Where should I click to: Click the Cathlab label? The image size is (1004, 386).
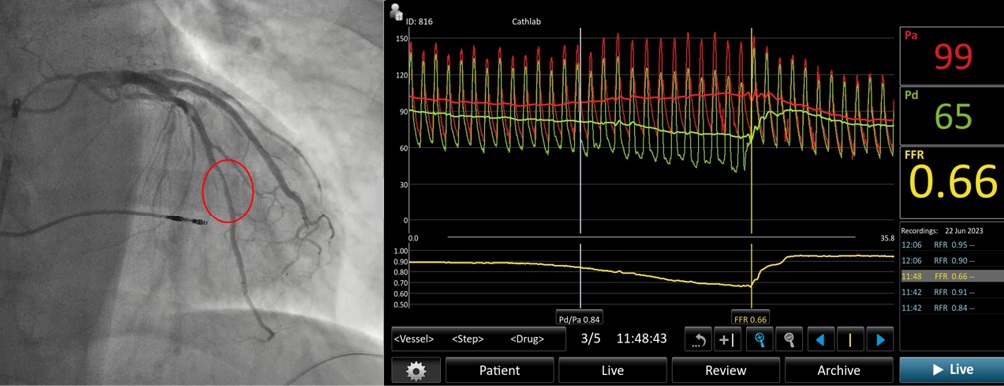pos(527,21)
